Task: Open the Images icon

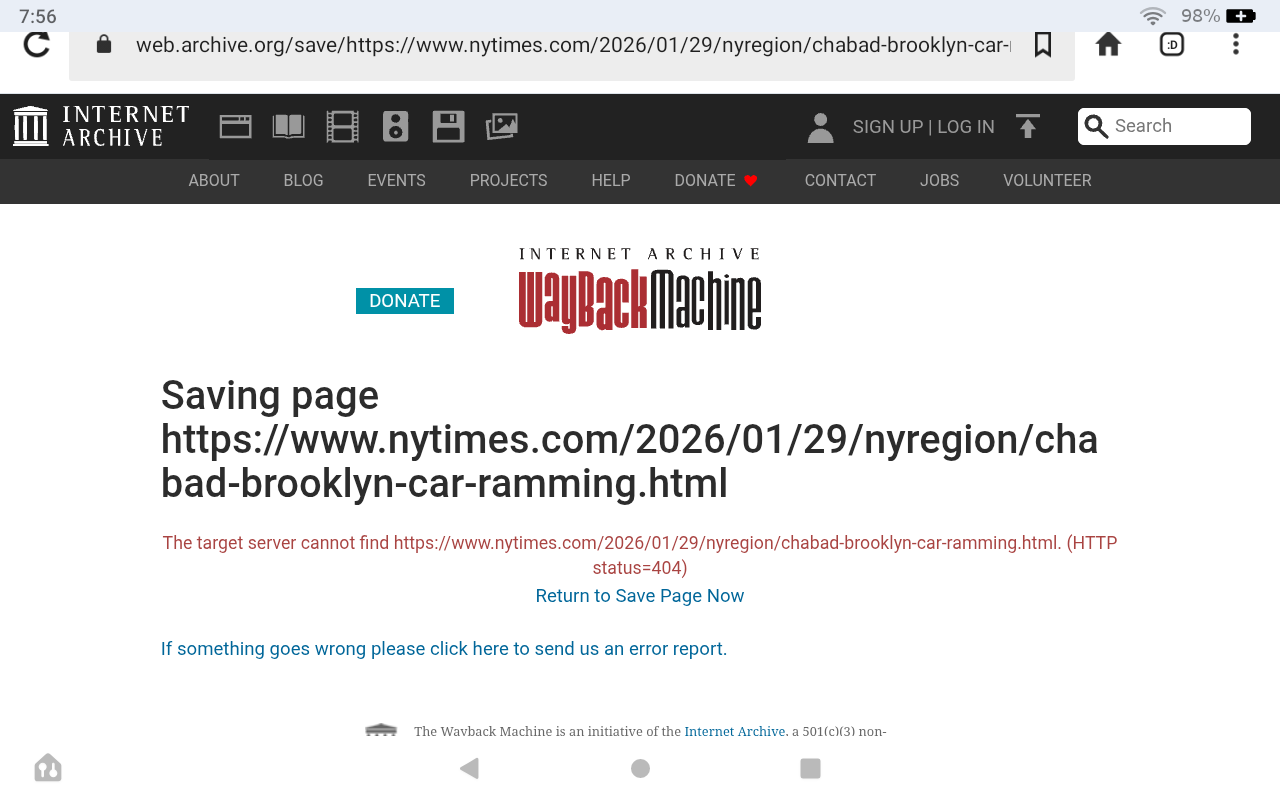Action: (x=501, y=126)
